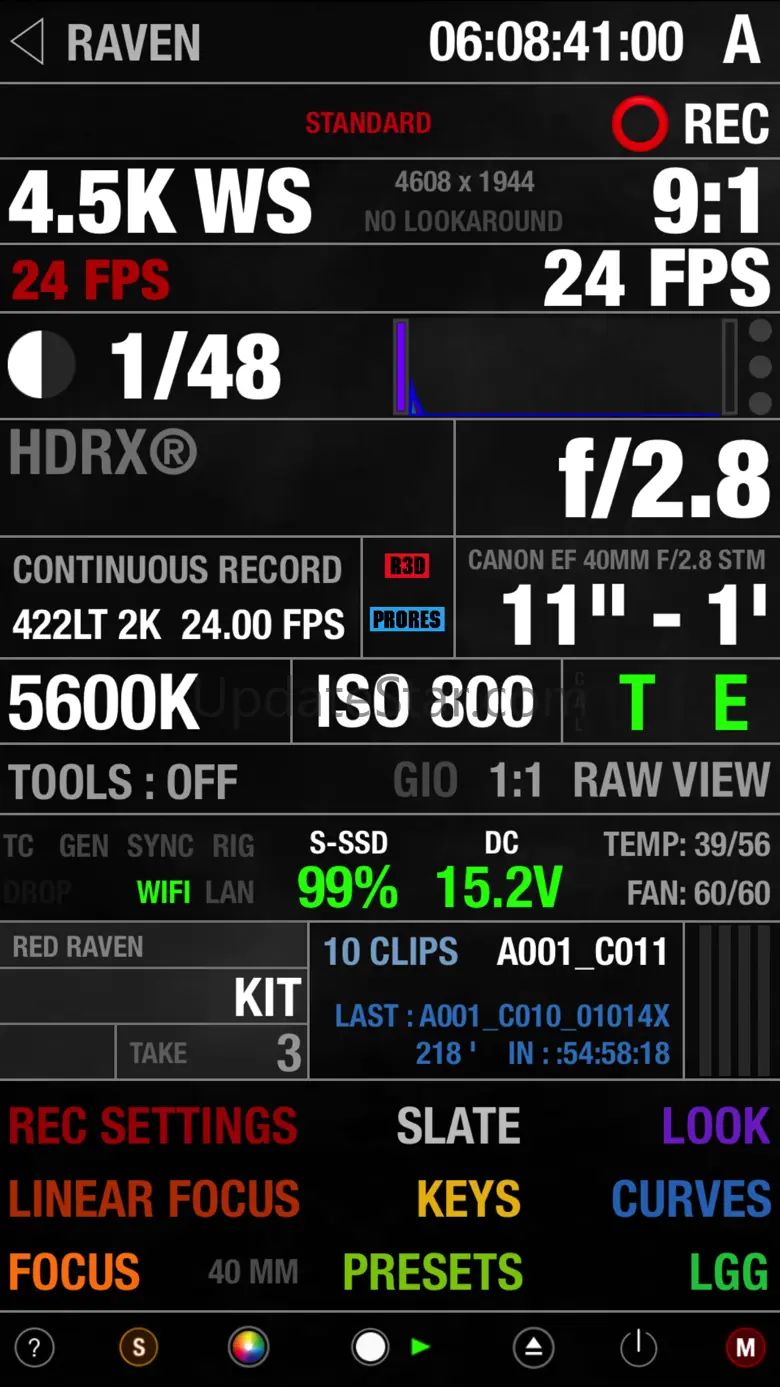Change the ISO 800 setting

tap(424, 703)
